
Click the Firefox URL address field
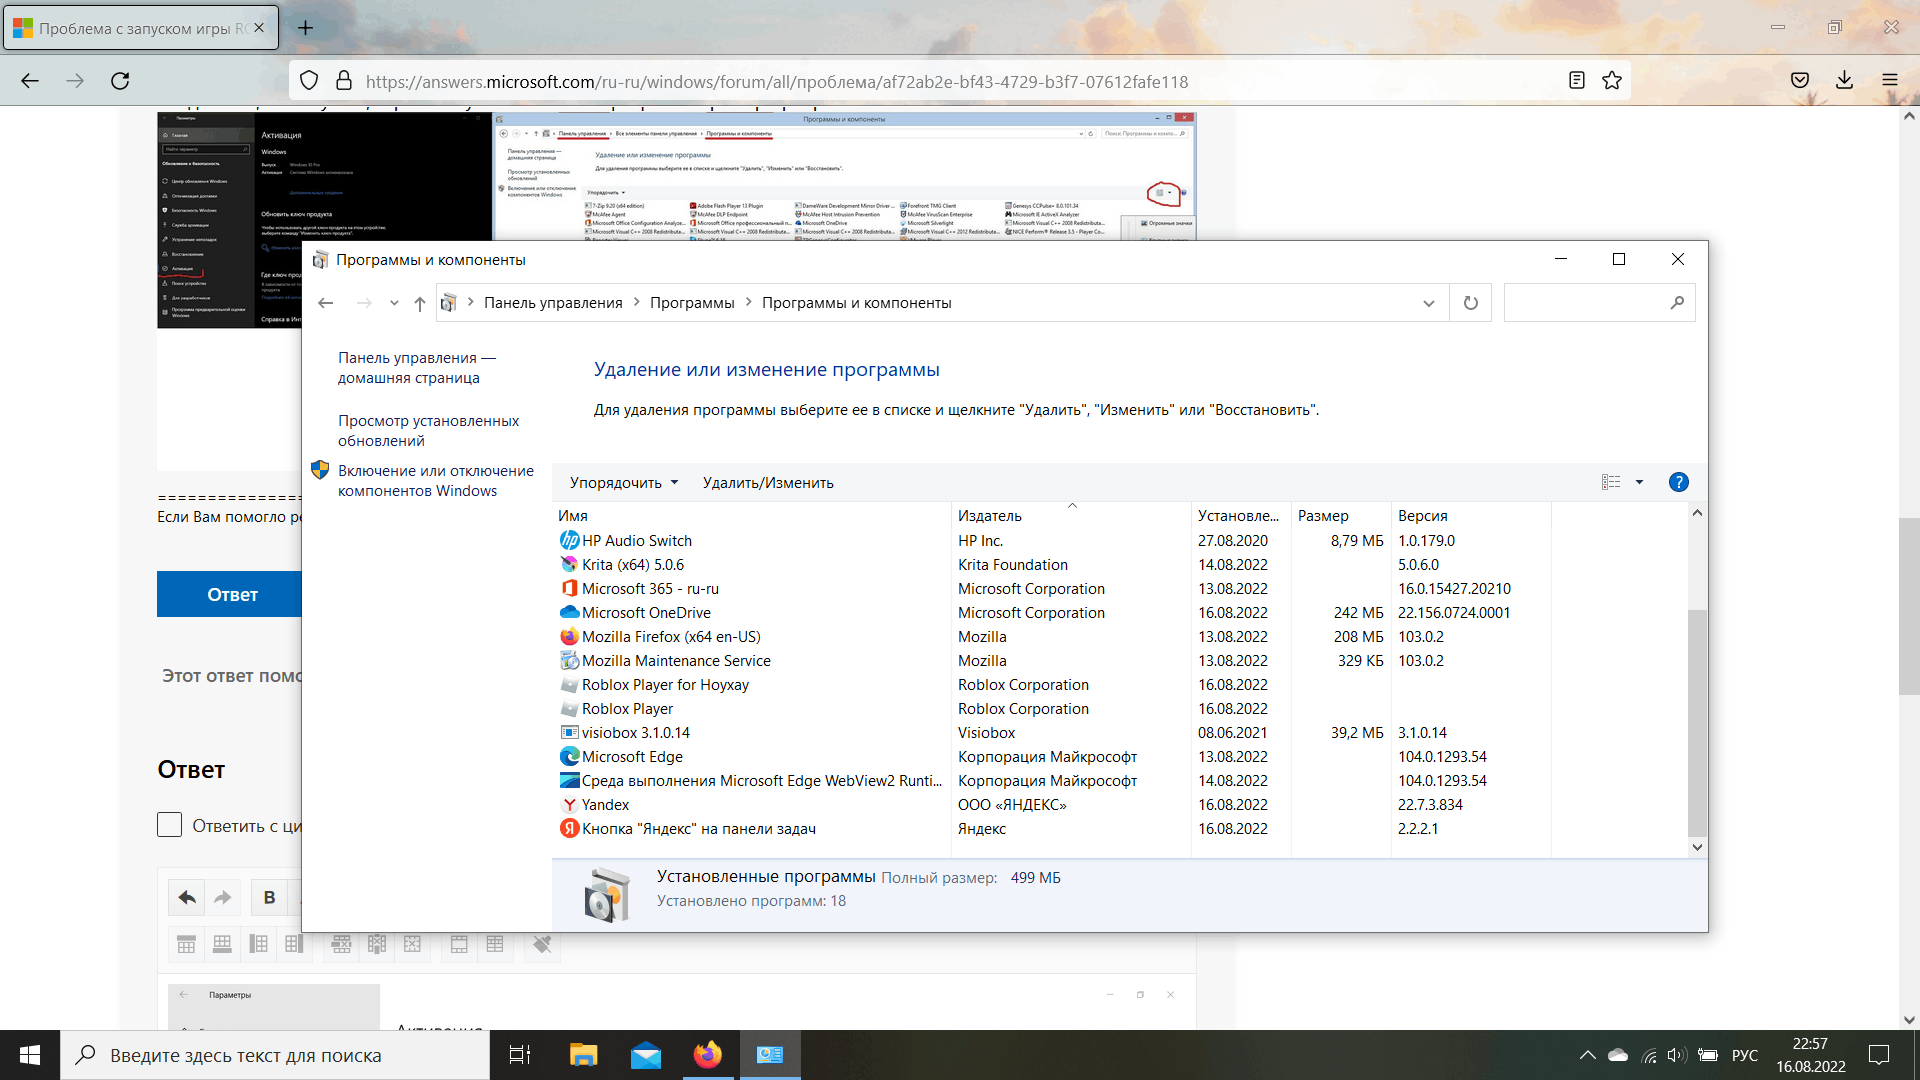click(960, 81)
